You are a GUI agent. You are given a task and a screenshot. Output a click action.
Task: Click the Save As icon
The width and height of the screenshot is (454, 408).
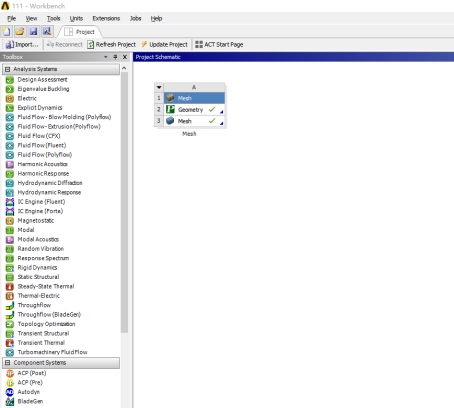[x=47, y=32]
